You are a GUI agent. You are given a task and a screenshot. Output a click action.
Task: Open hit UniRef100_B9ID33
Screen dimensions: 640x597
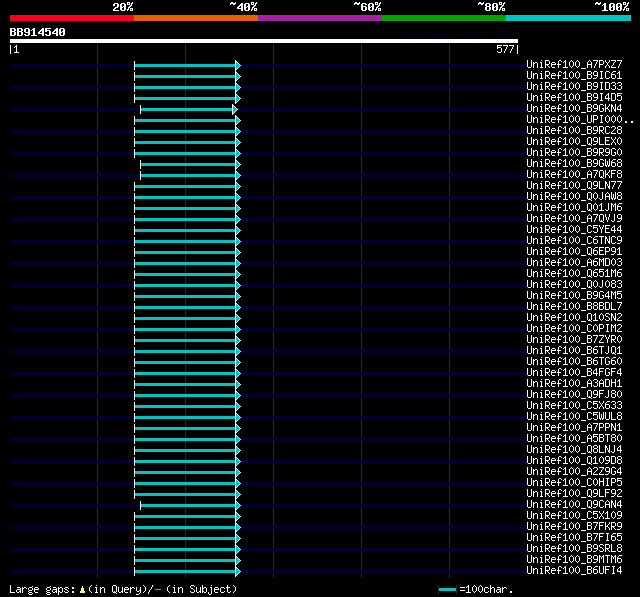[x=574, y=87]
